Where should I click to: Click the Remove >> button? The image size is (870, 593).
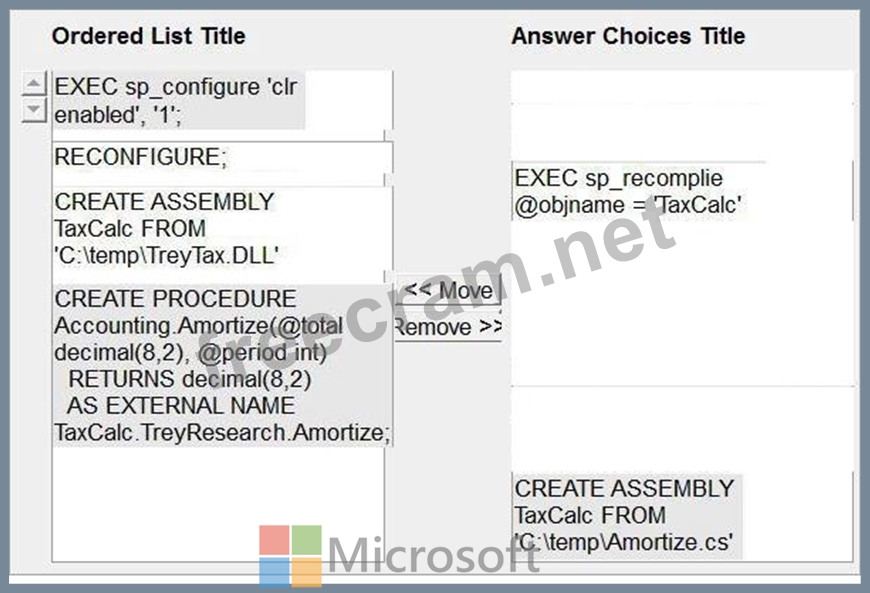448,327
